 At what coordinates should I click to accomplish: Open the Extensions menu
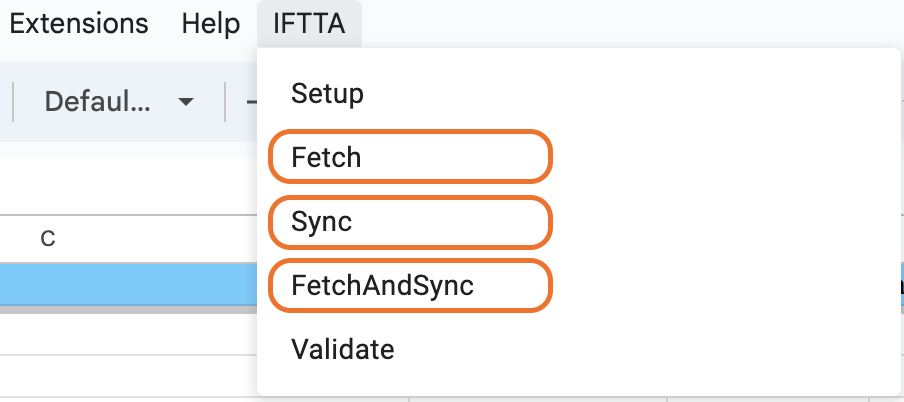pyautogui.click(x=78, y=23)
